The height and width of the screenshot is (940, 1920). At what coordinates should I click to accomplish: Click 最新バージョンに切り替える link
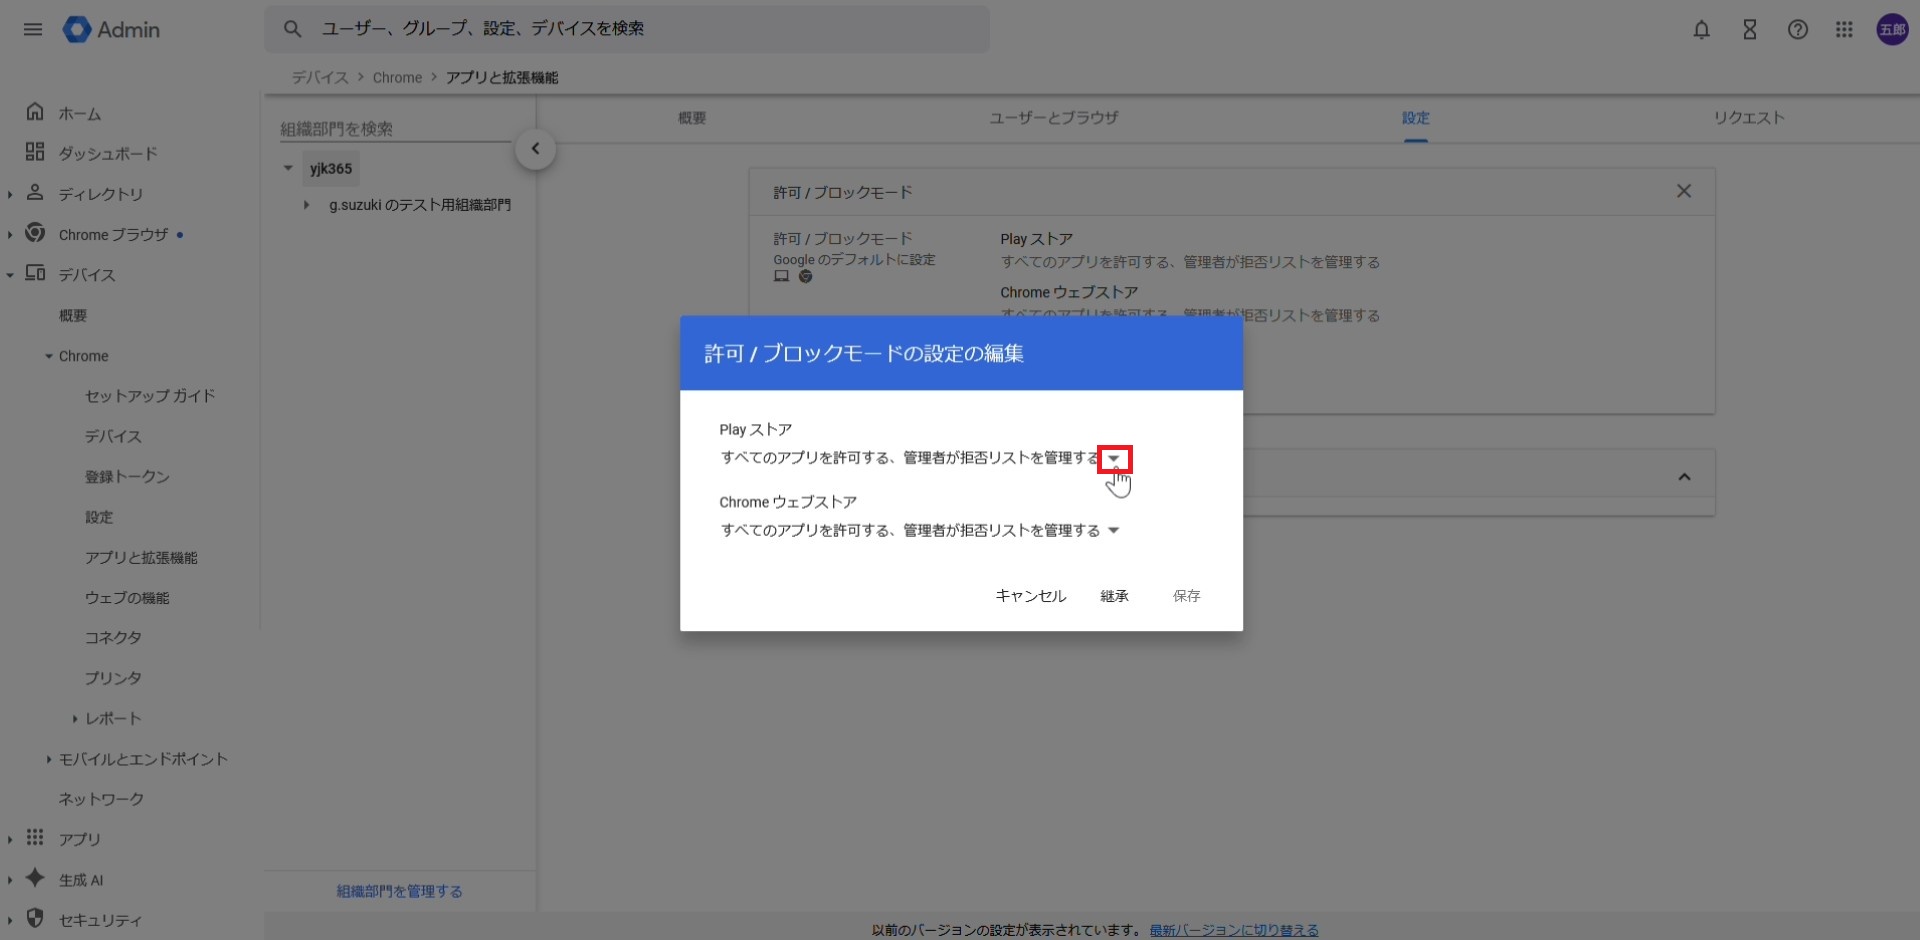point(1233,930)
